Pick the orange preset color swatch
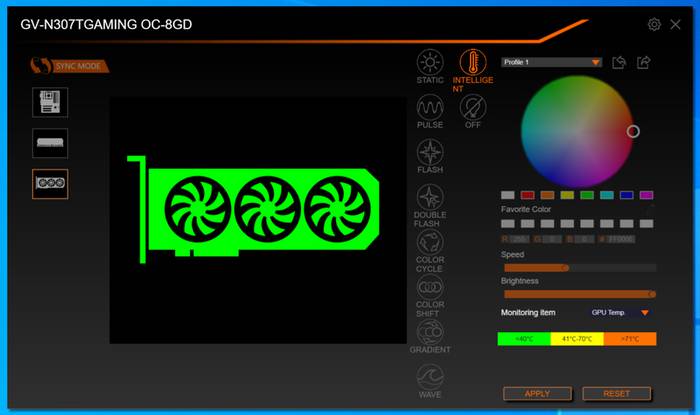The width and height of the screenshot is (700, 415). coord(547,195)
